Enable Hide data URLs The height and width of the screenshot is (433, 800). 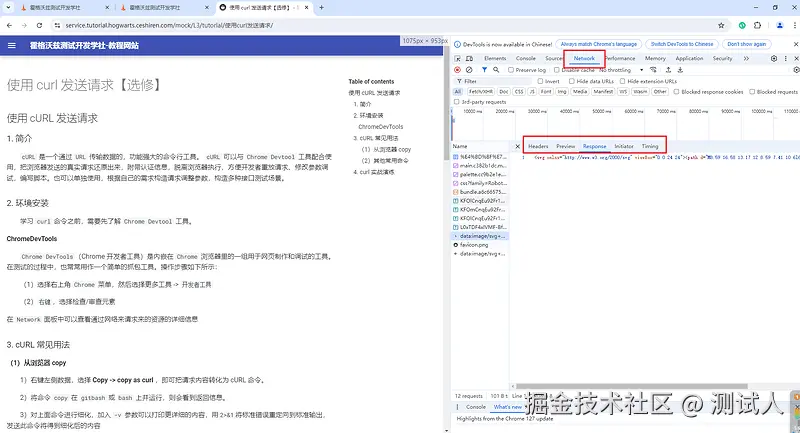572,81
